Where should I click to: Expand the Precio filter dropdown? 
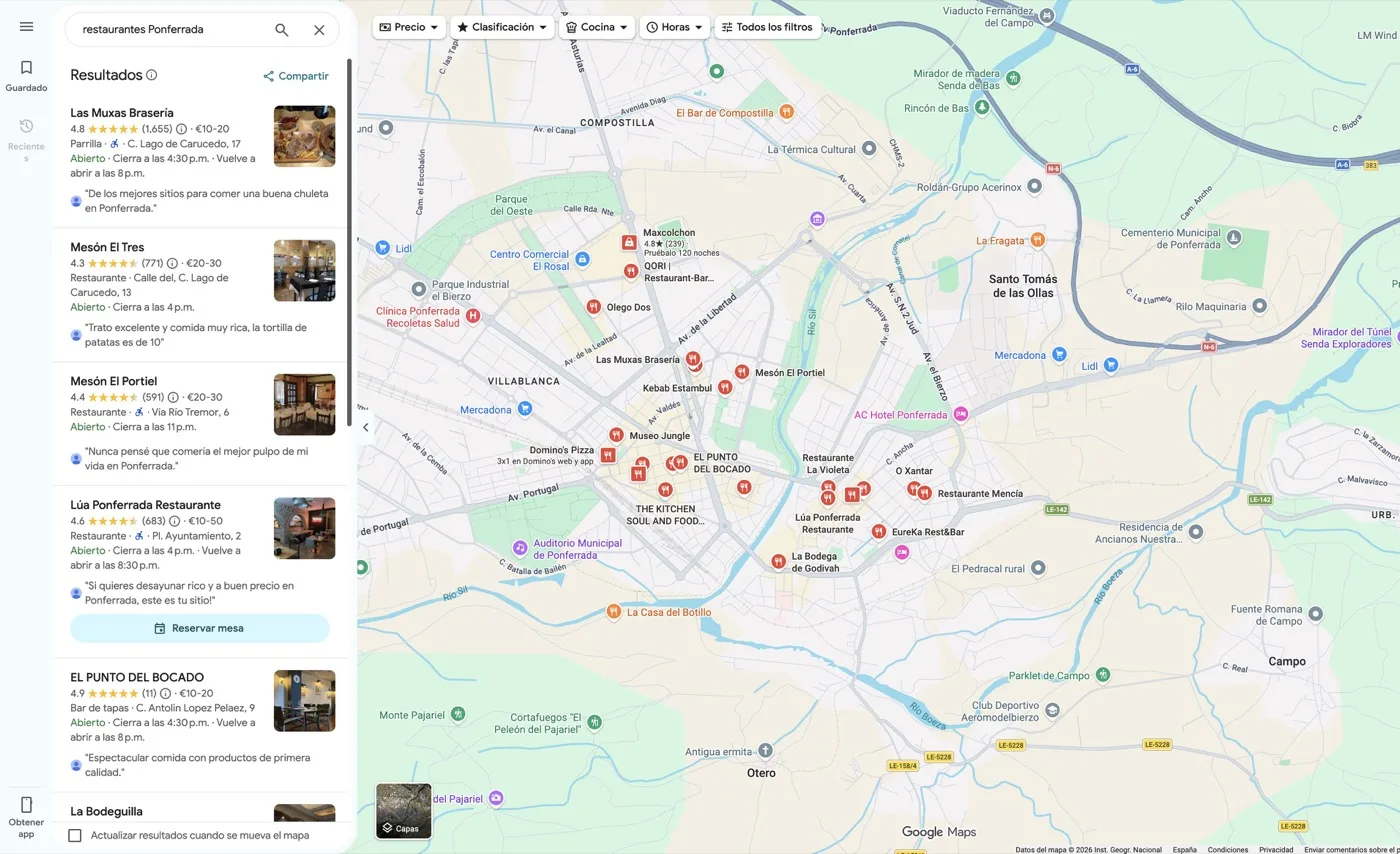coord(409,27)
